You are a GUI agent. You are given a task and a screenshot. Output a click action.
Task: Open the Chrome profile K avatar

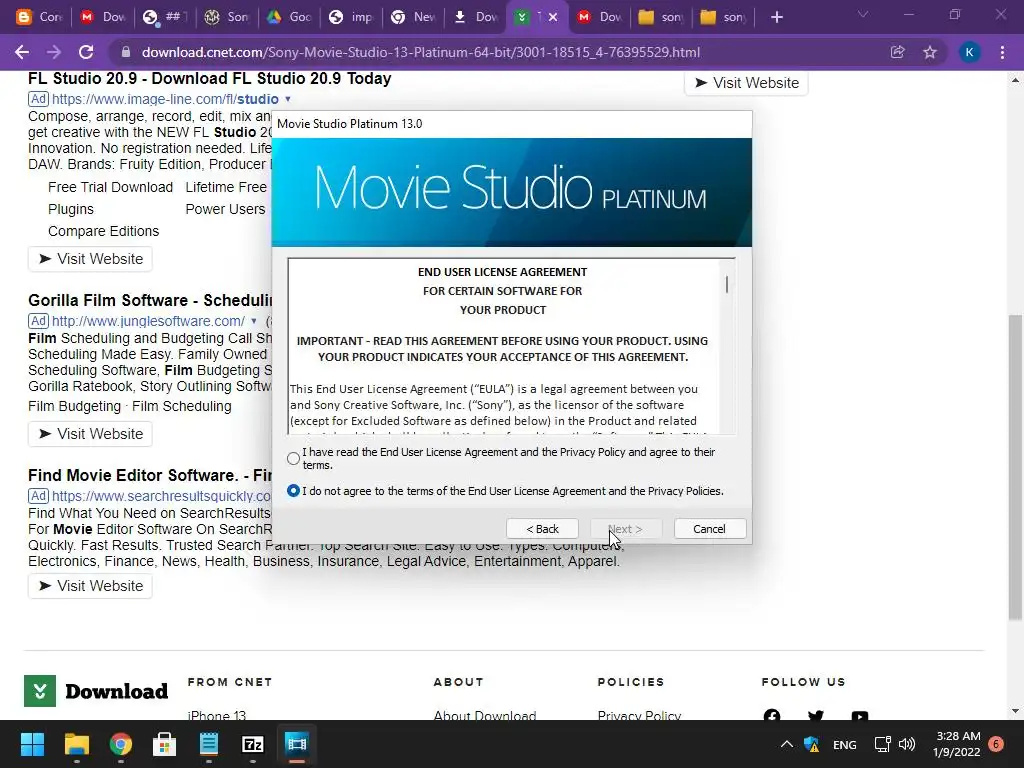click(x=970, y=52)
